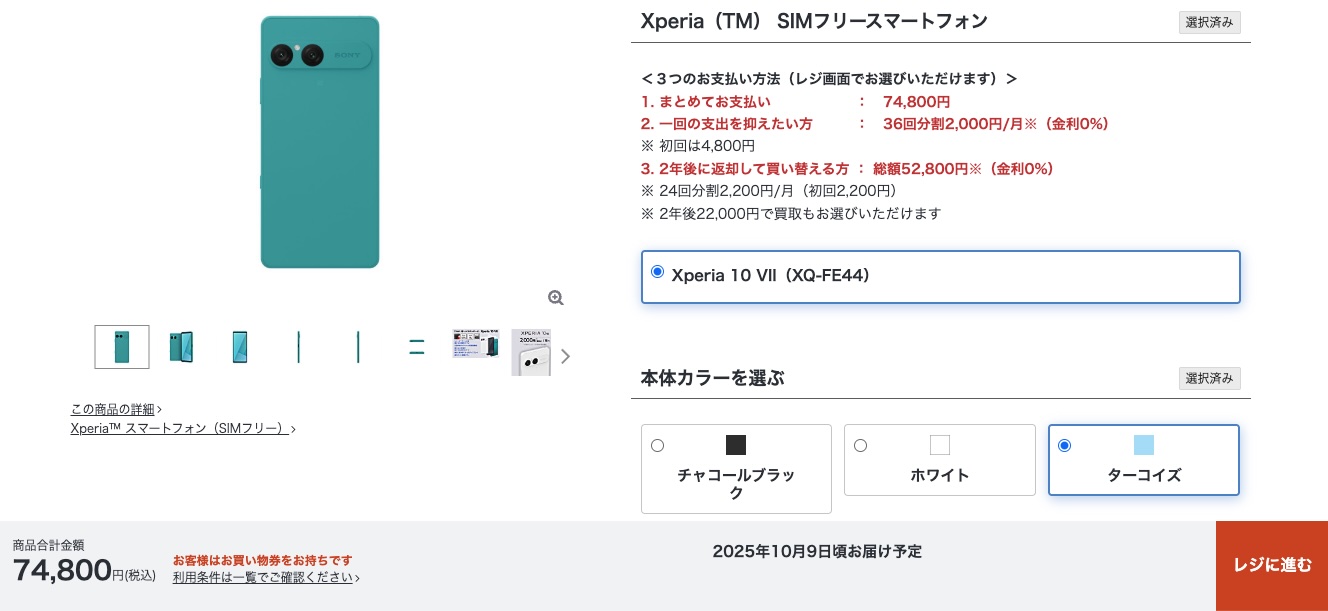Click the charcoal black color swatch
1328x611 pixels.
736,445
